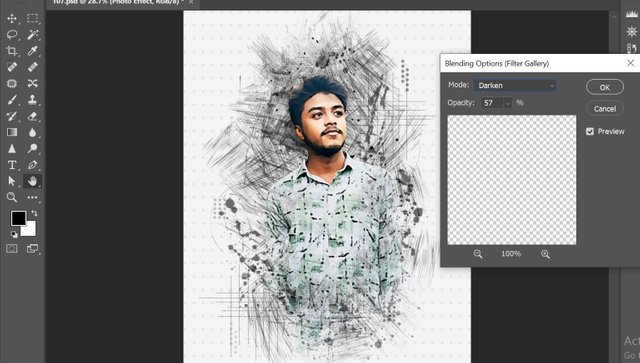Change the screen mode

point(33,249)
